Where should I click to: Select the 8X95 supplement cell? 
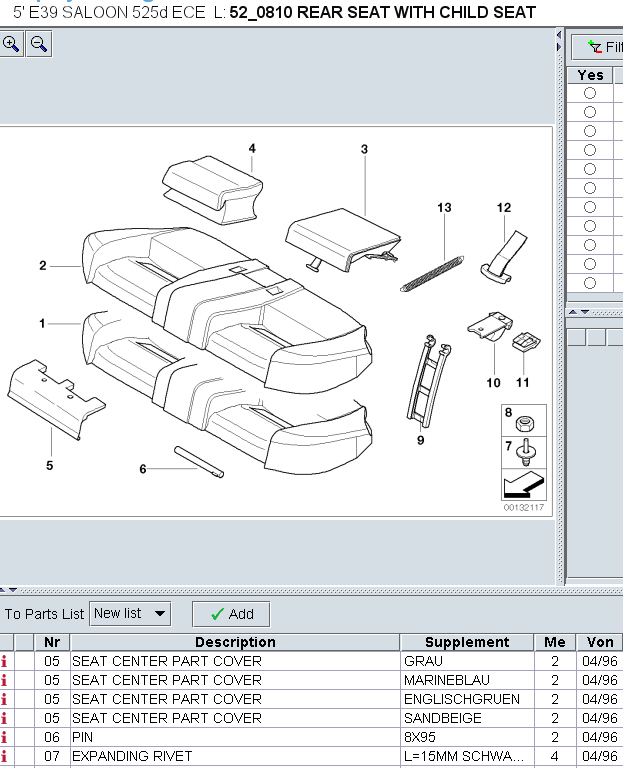[467, 737]
